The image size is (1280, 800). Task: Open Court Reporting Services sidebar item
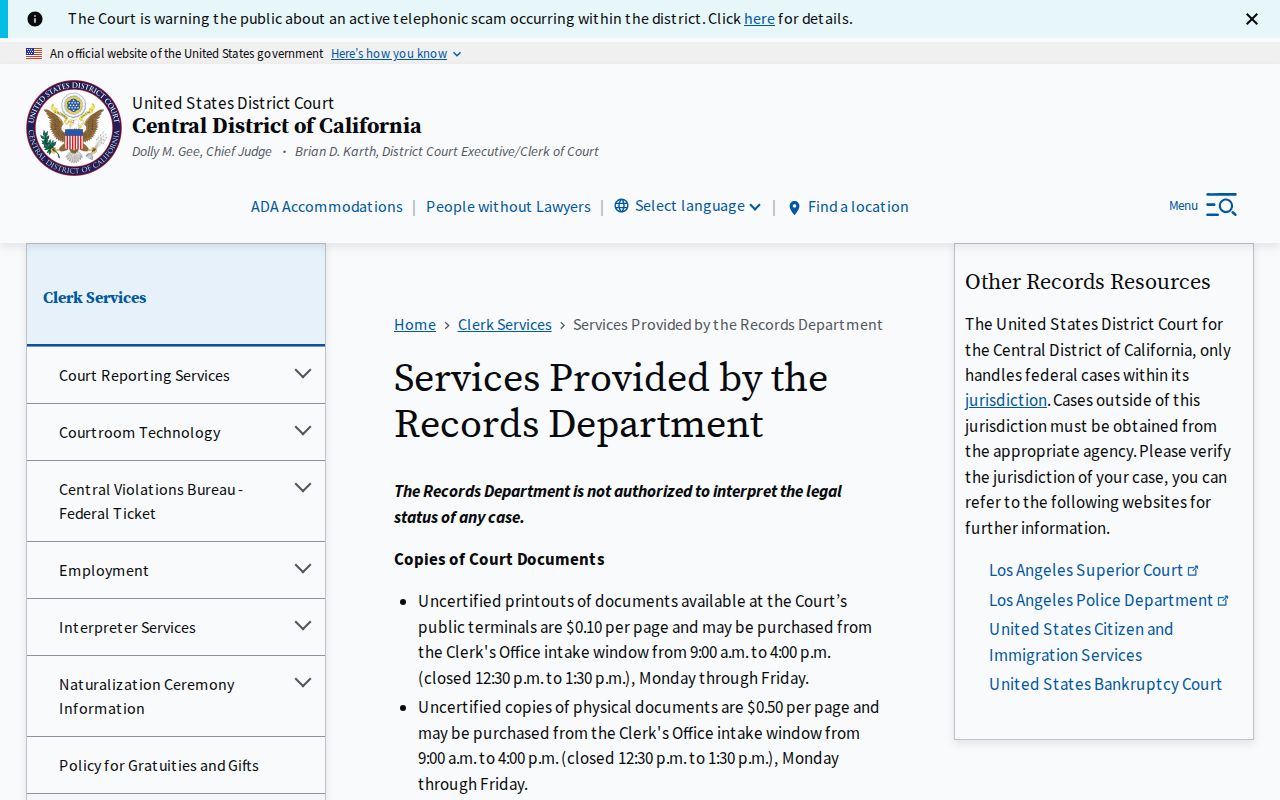(x=144, y=376)
